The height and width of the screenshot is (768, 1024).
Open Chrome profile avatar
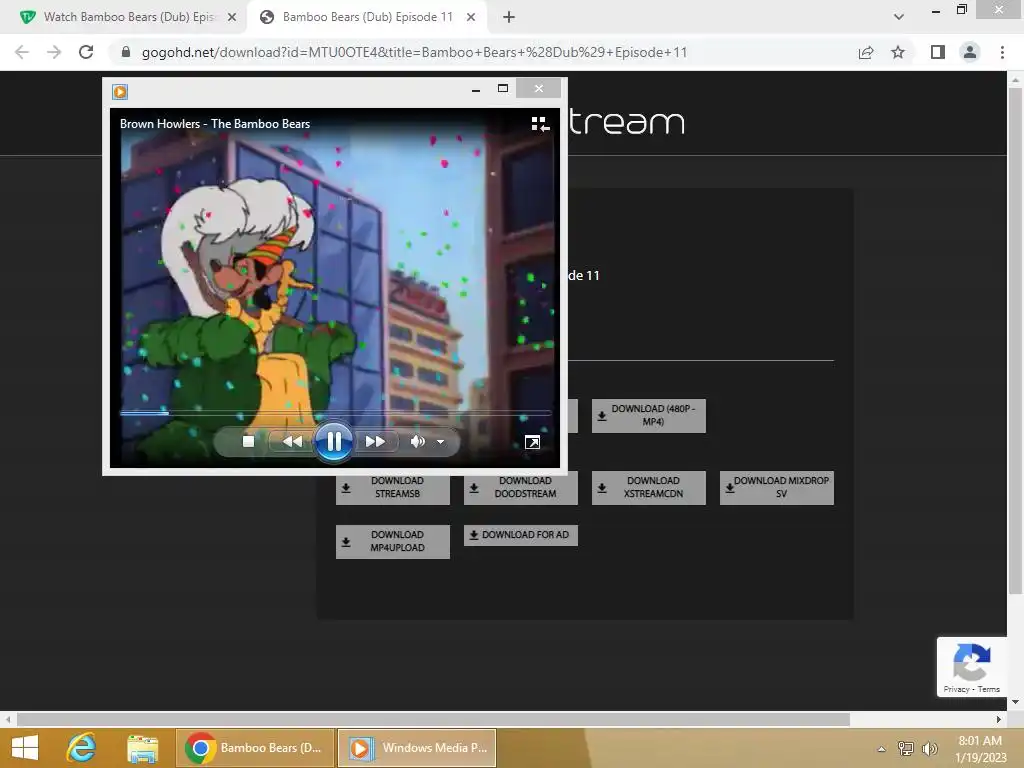tap(970, 52)
